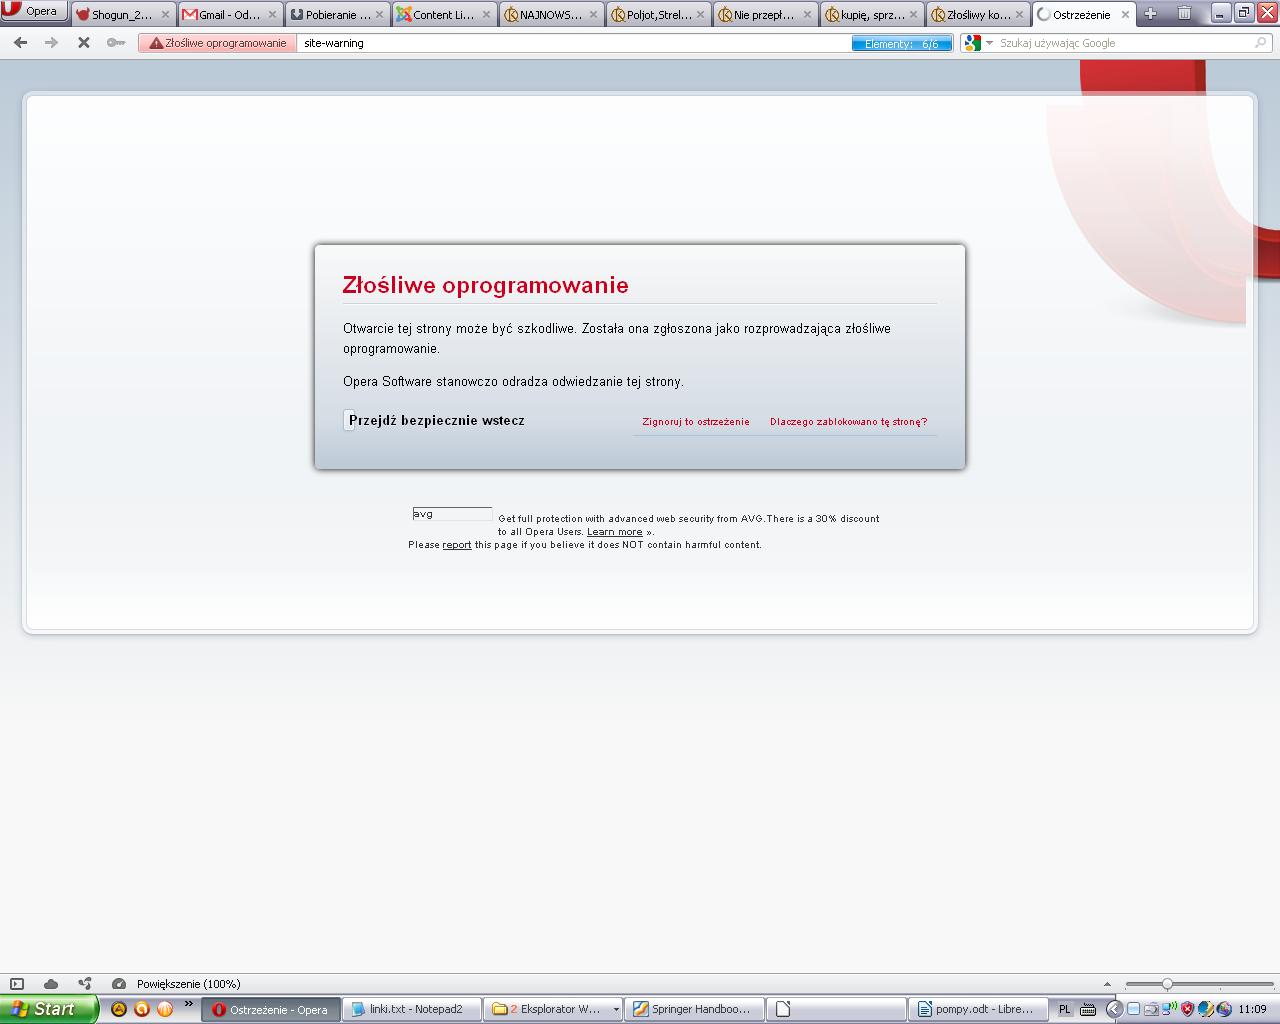Switch to the kupię, sprz... tab
The image size is (1280, 1024).
pyautogui.click(x=873, y=15)
